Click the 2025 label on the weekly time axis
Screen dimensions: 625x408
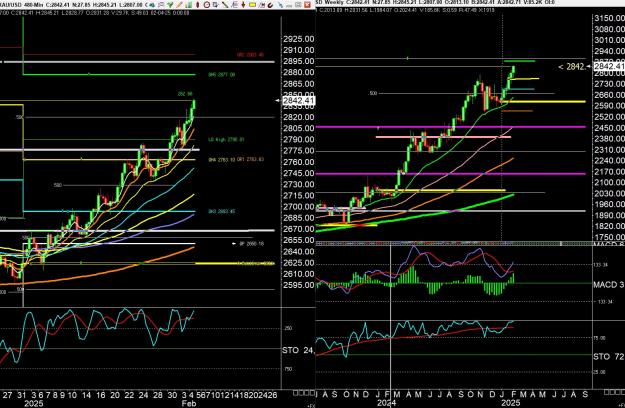[511, 403]
